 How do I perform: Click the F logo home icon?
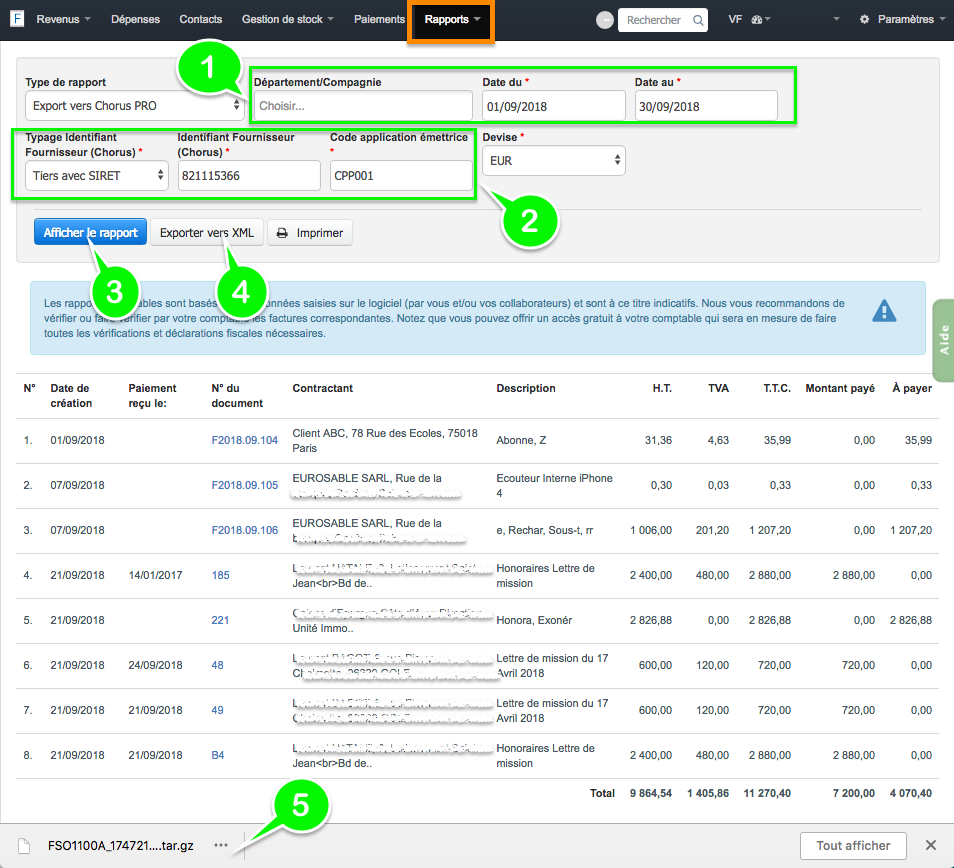[17, 19]
